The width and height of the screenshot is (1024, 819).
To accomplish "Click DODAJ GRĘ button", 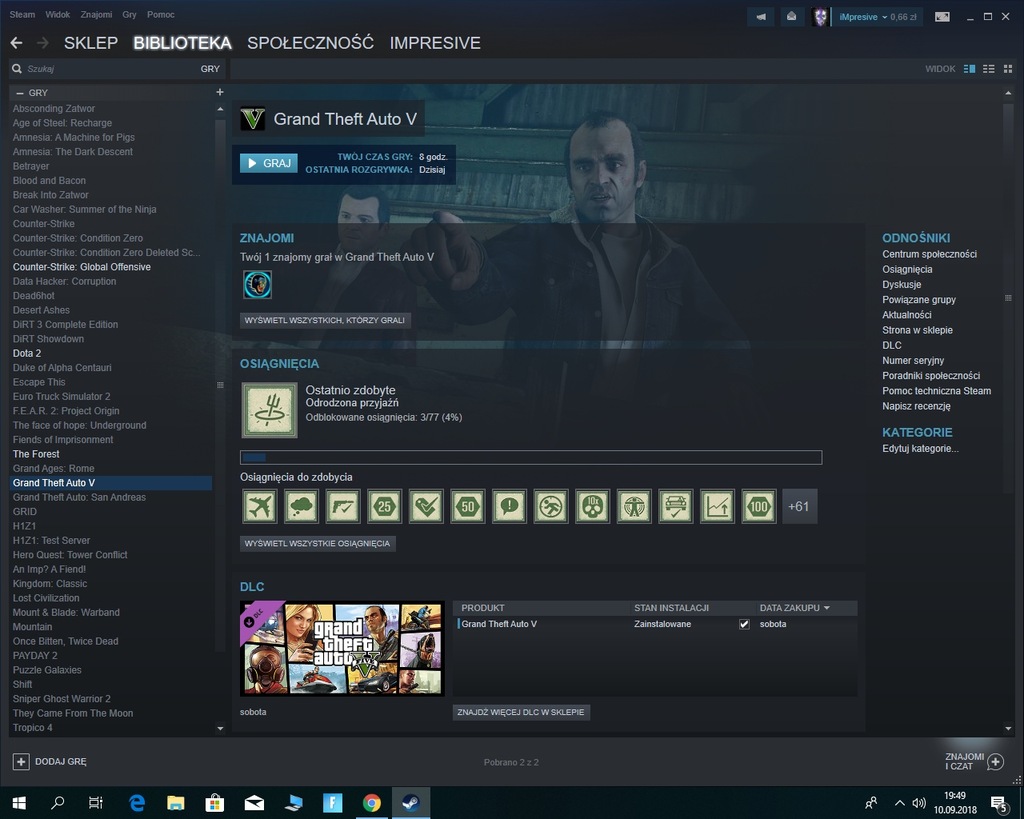I will pos(50,762).
